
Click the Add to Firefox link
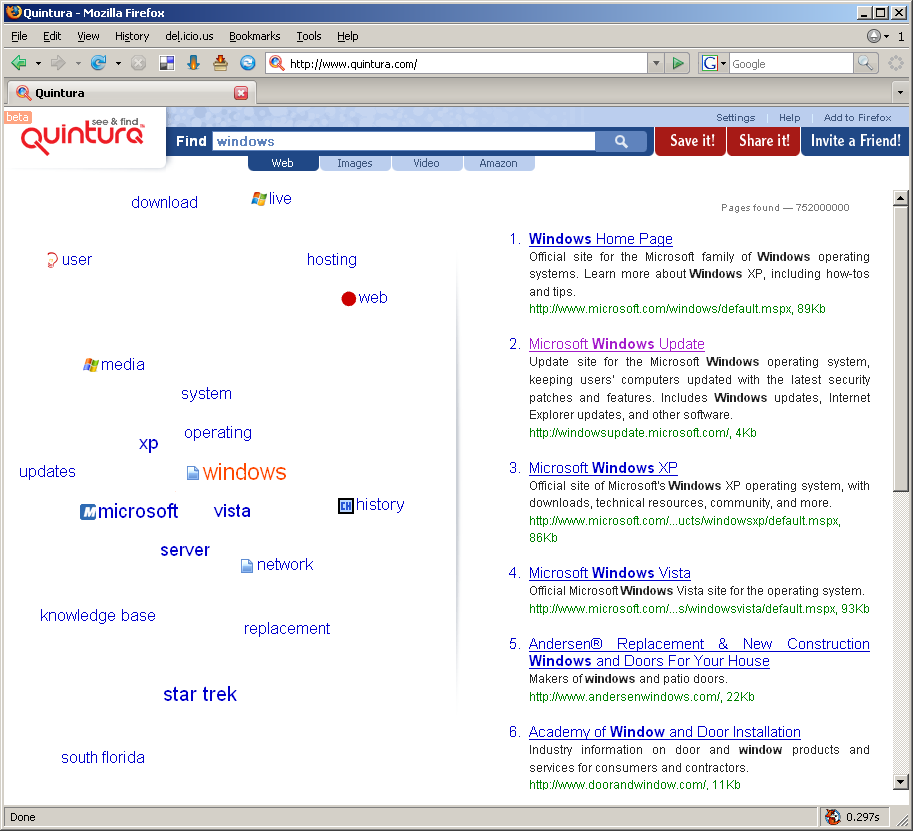(857, 118)
